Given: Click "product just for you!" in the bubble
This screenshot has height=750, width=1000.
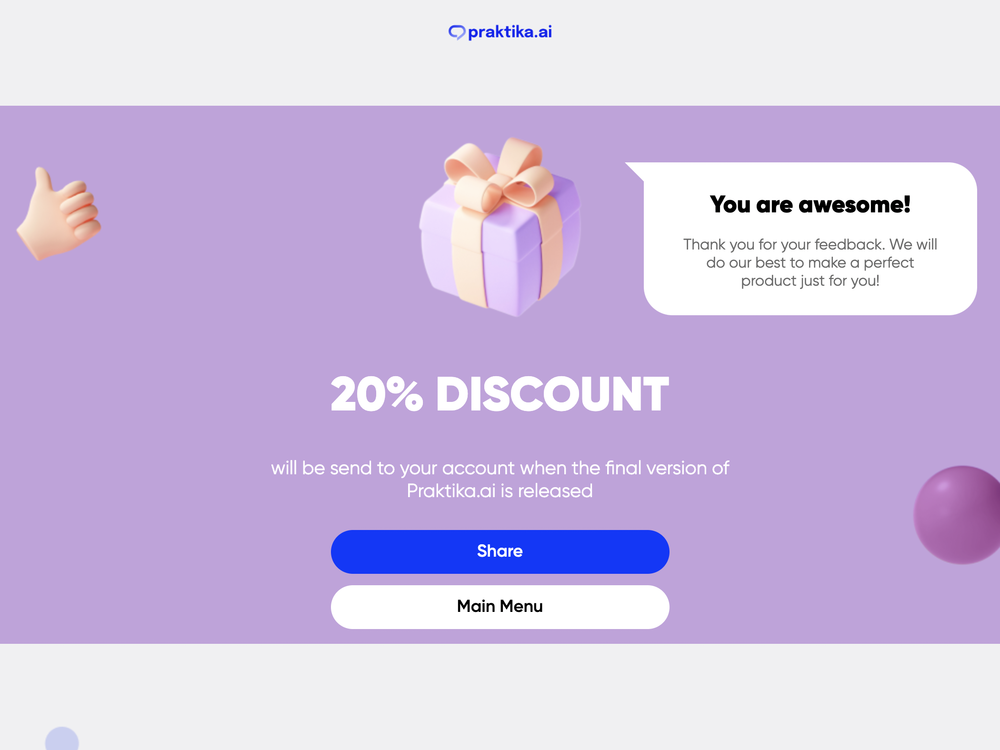Looking at the screenshot, I should coord(810,281).
